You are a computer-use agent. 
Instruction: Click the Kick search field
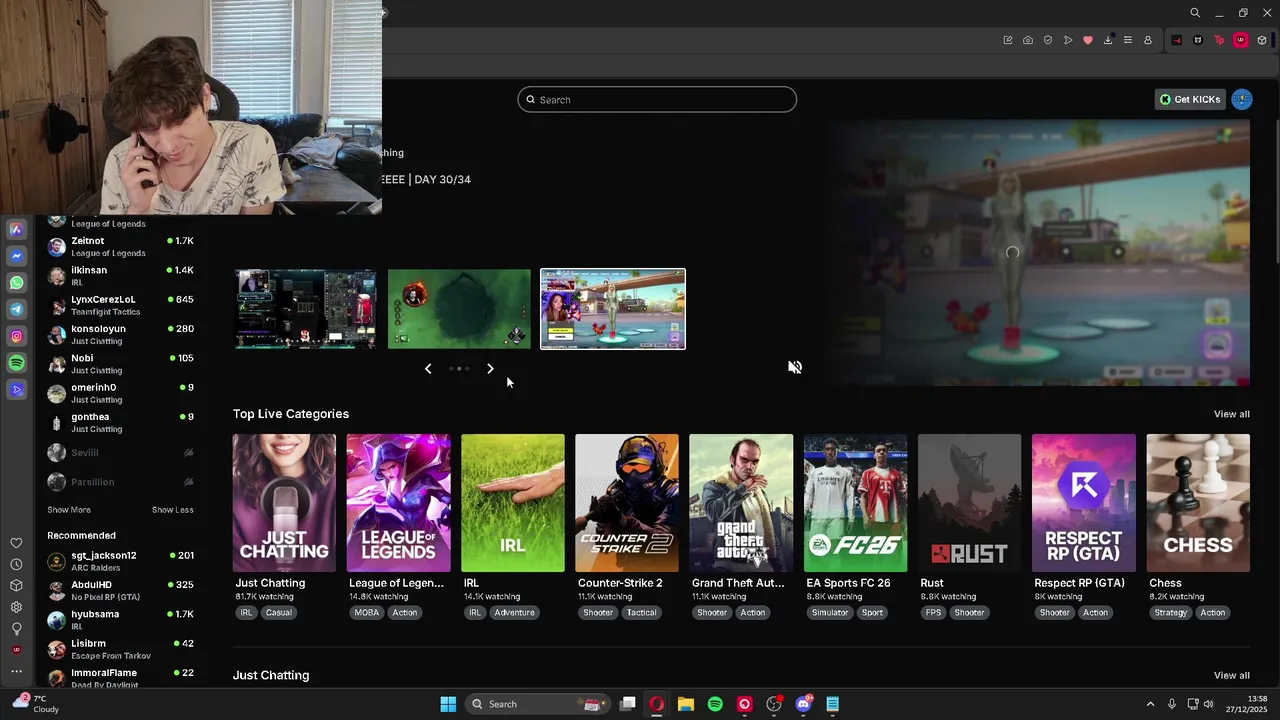coord(657,99)
